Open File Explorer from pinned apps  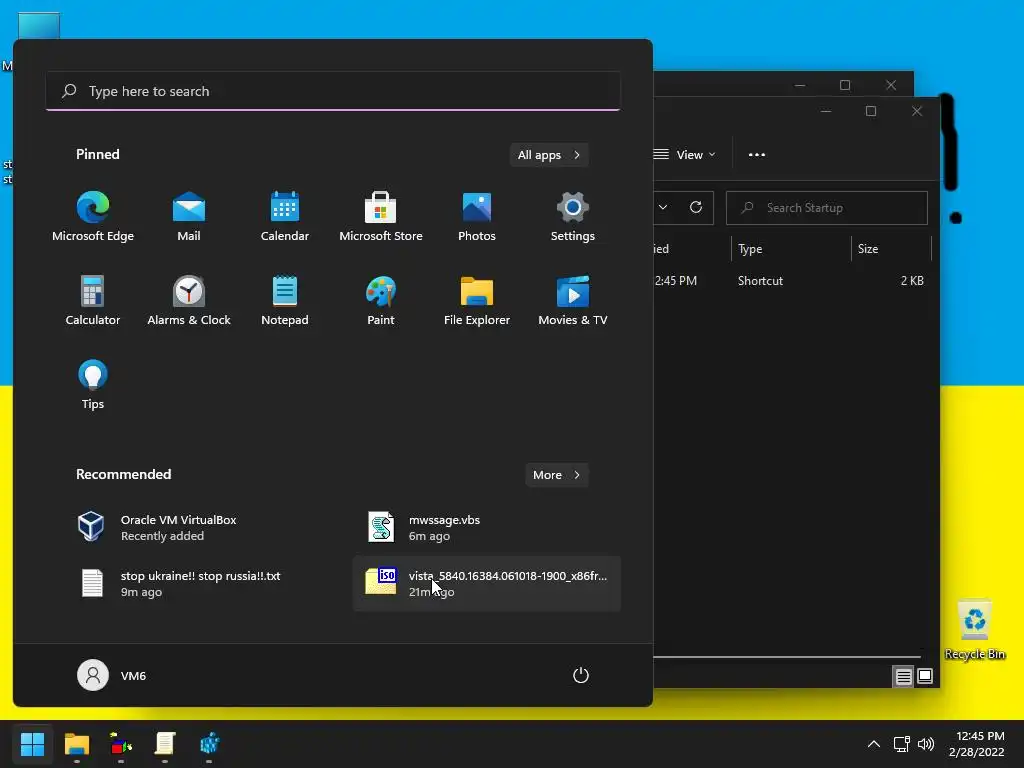(x=477, y=300)
